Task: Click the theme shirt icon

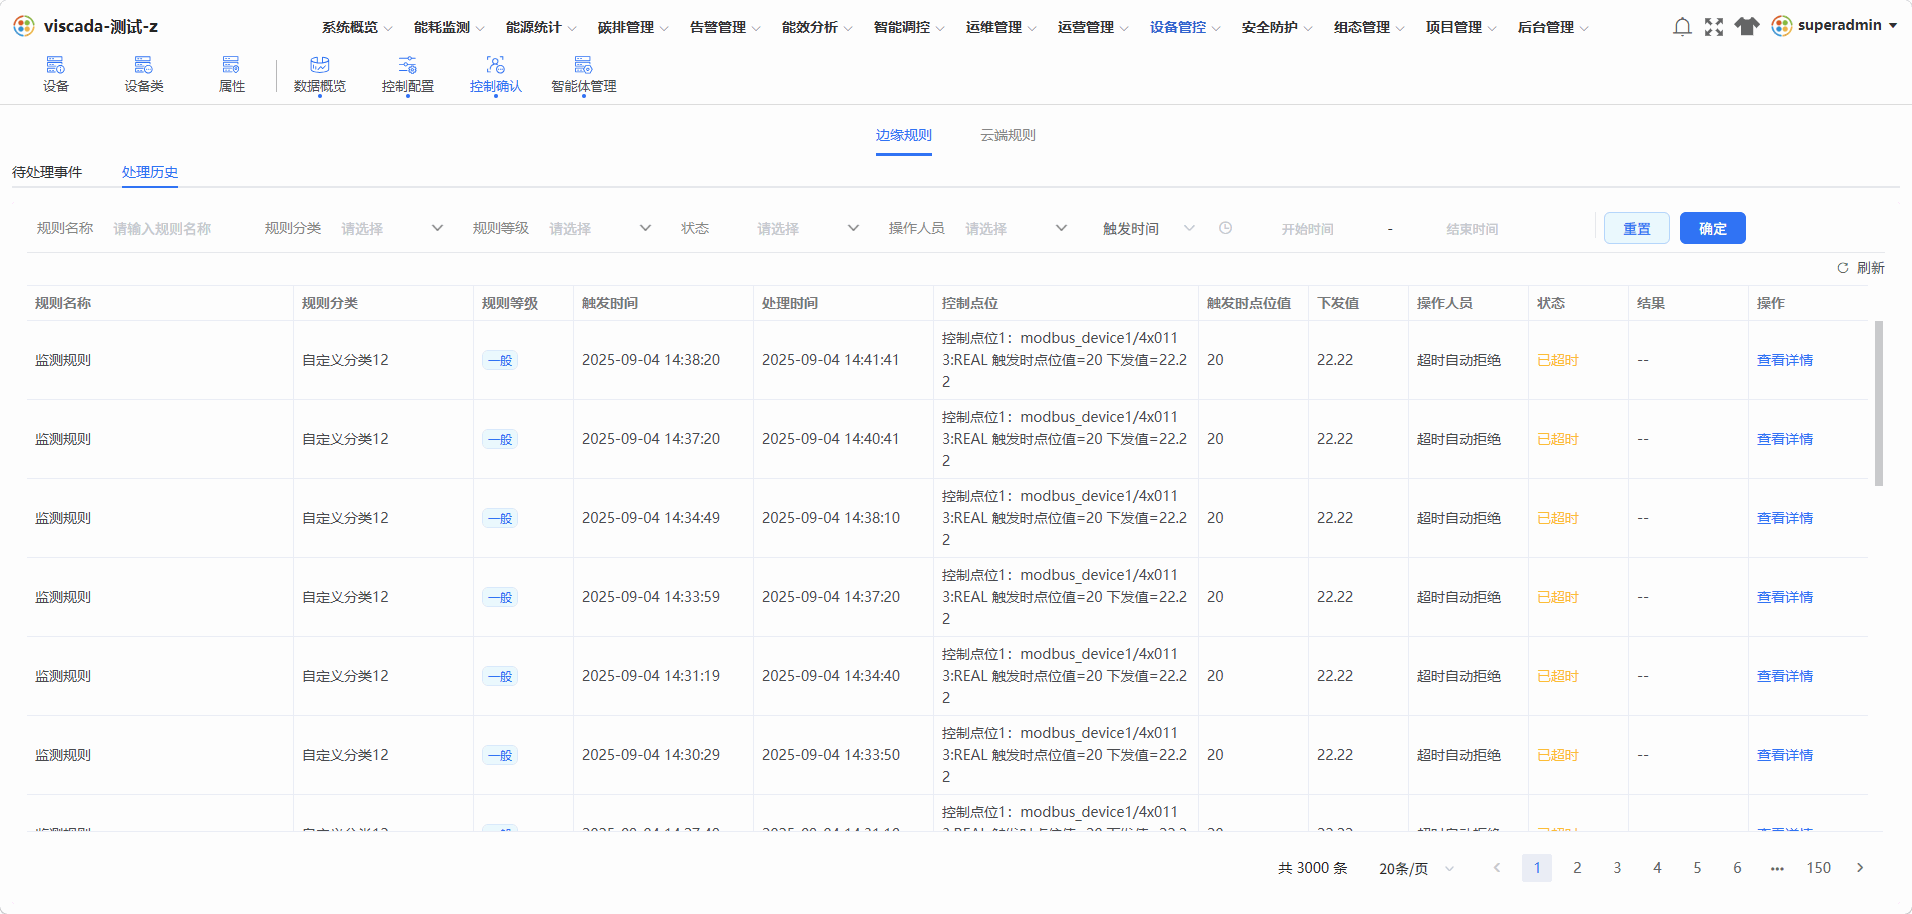Action: click(x=1747, y=27)
